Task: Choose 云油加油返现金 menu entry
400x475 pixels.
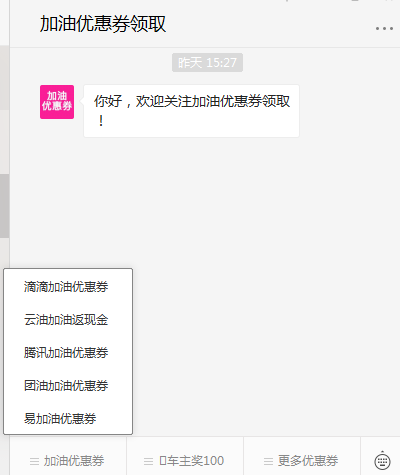Action: 66,320
